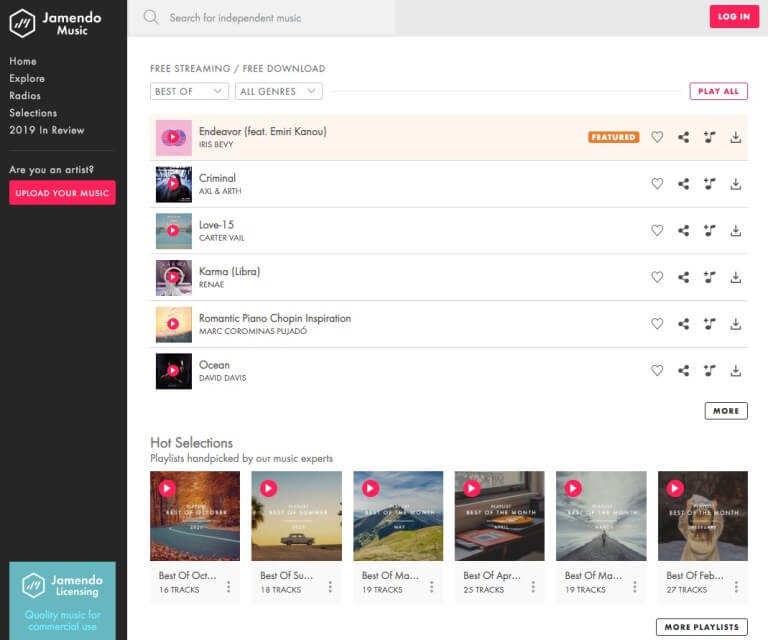The height and width of the screenshot is (640, 768).
Task: Download the track Endeavor
Action: (x=735, y=137)
